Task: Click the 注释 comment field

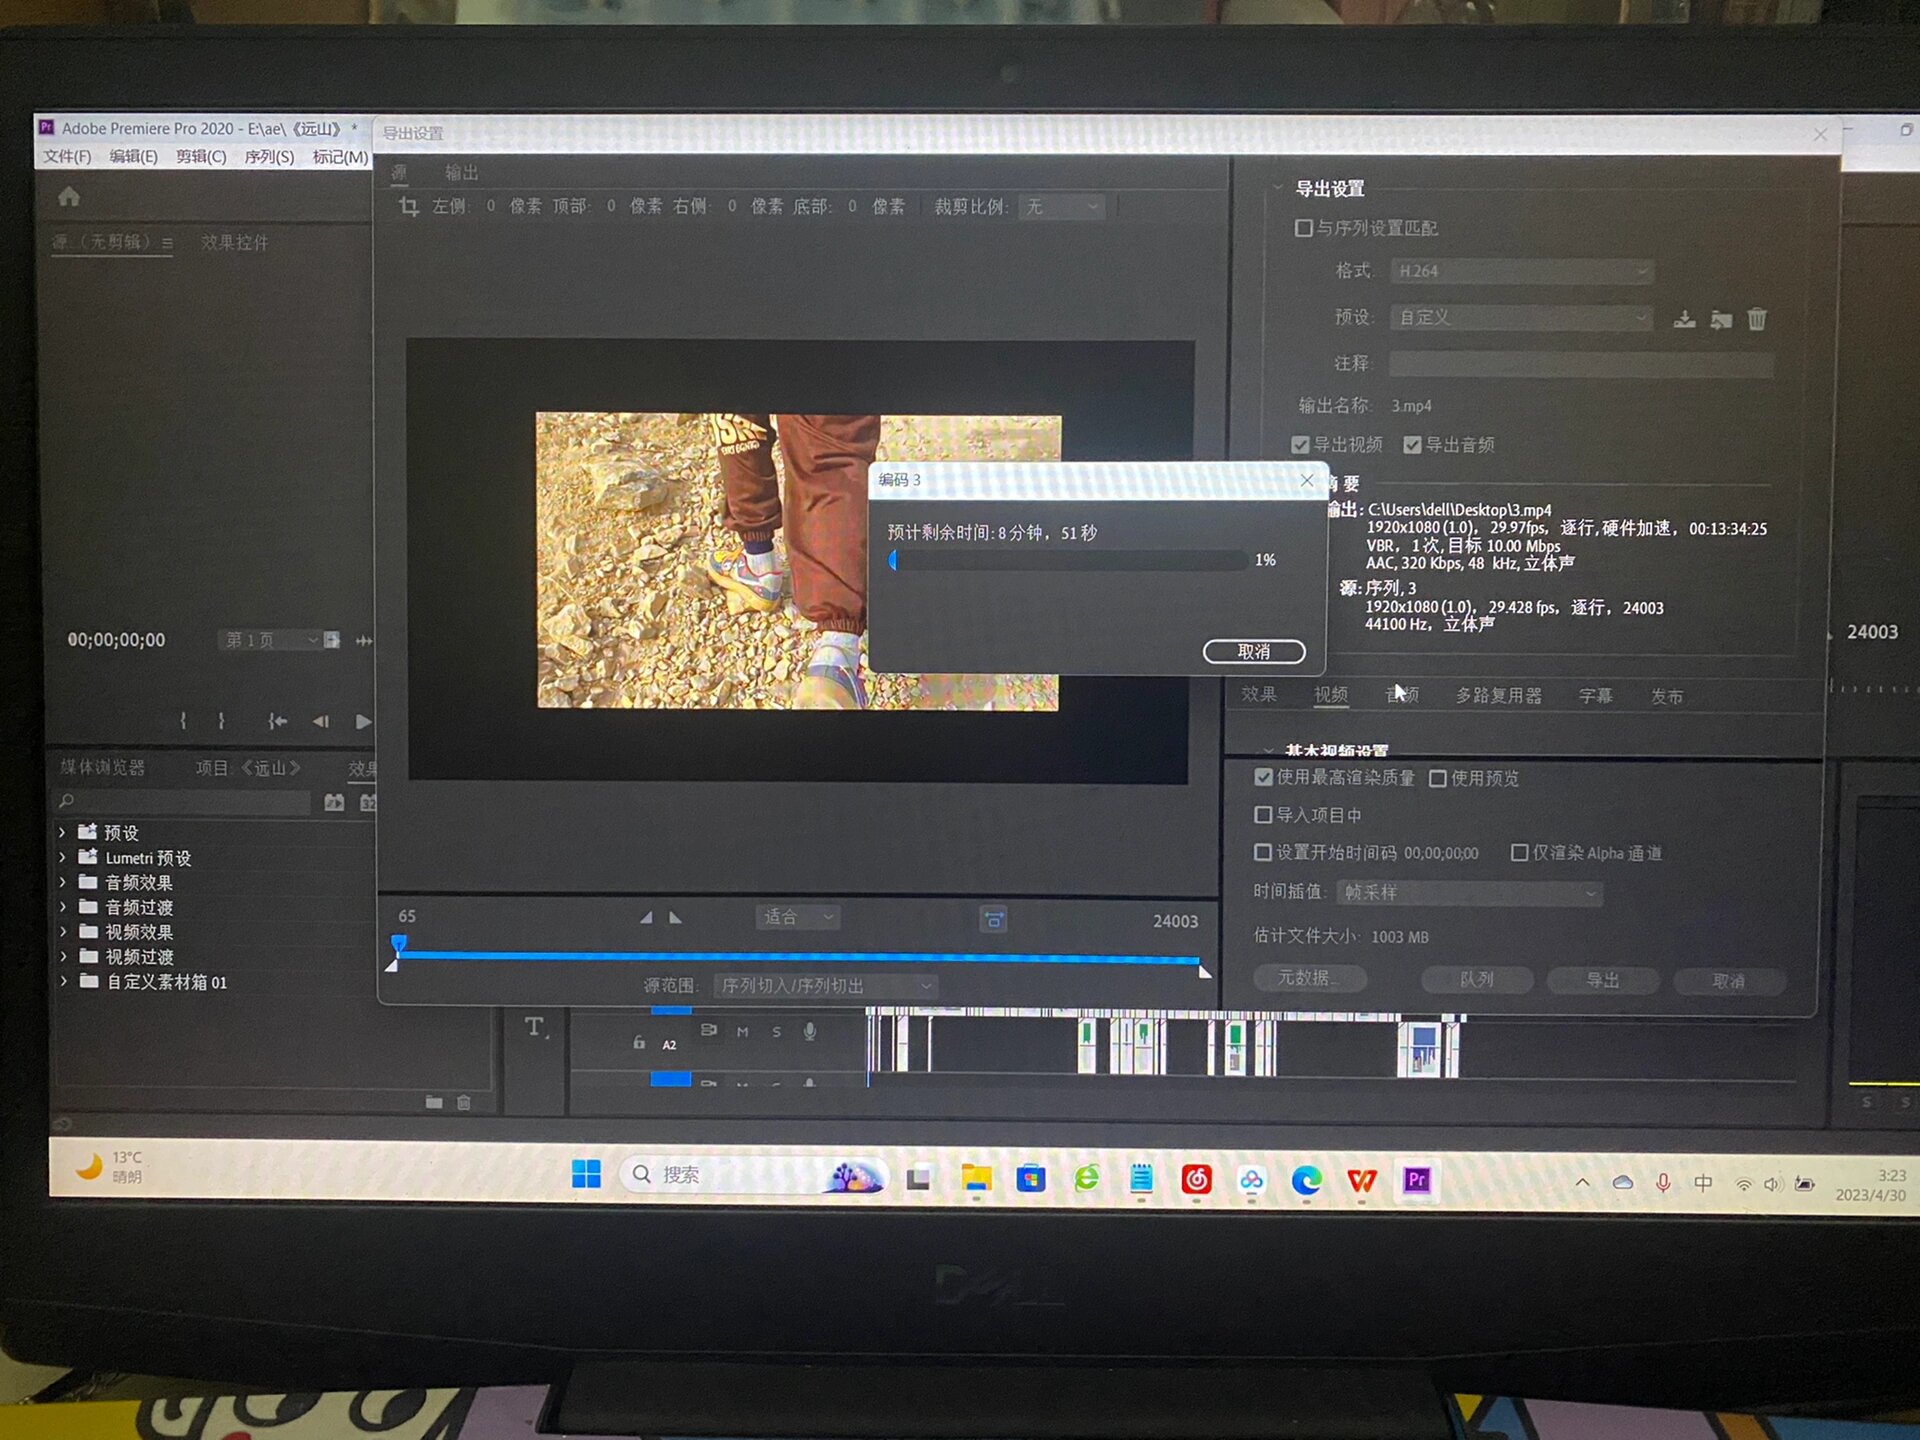Action: [1581, 364]
